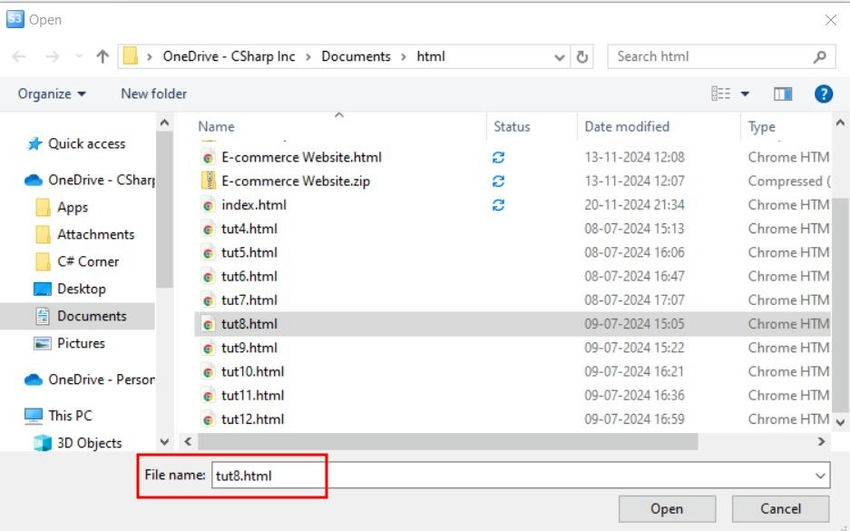
Task: Click navigation pane scroll up arrow
Action: click(x=164, y=123)
